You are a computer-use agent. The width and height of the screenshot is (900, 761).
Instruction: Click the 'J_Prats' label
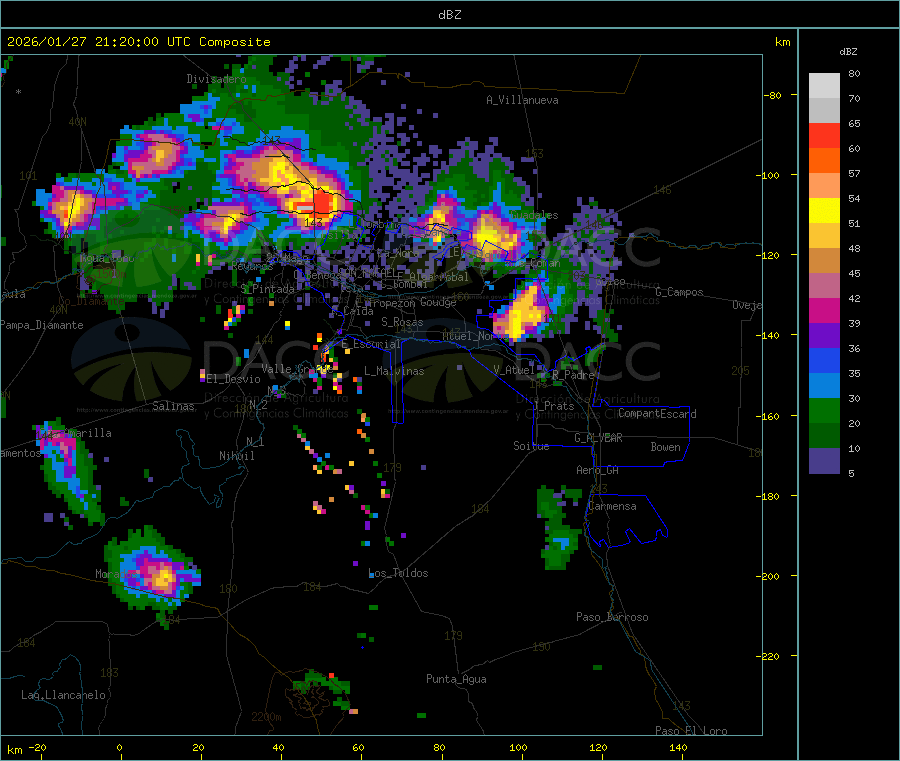pos(554,406)
